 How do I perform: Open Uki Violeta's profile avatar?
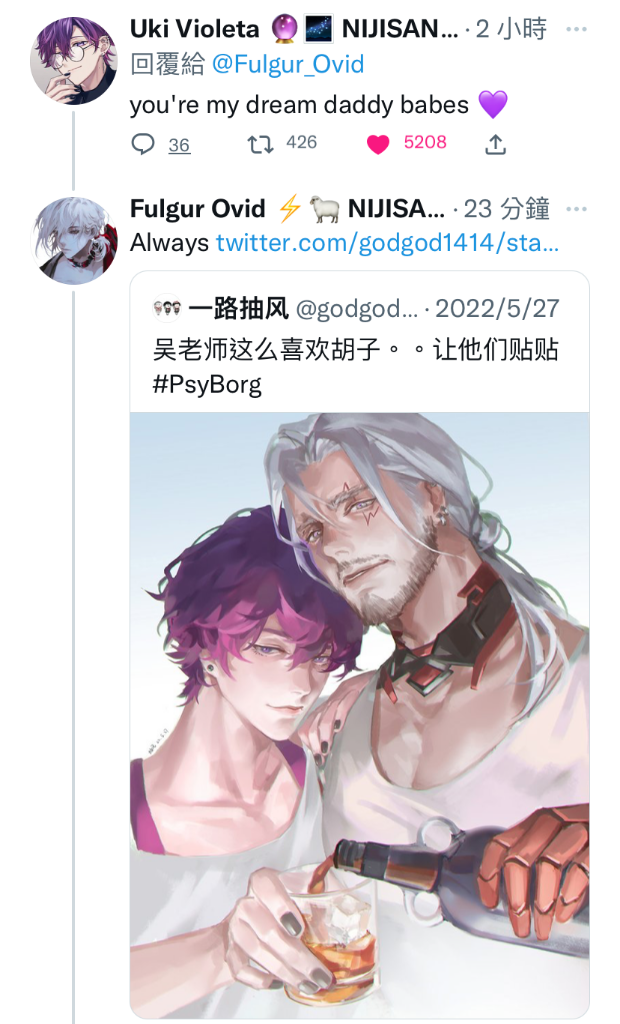coord(74,61)
